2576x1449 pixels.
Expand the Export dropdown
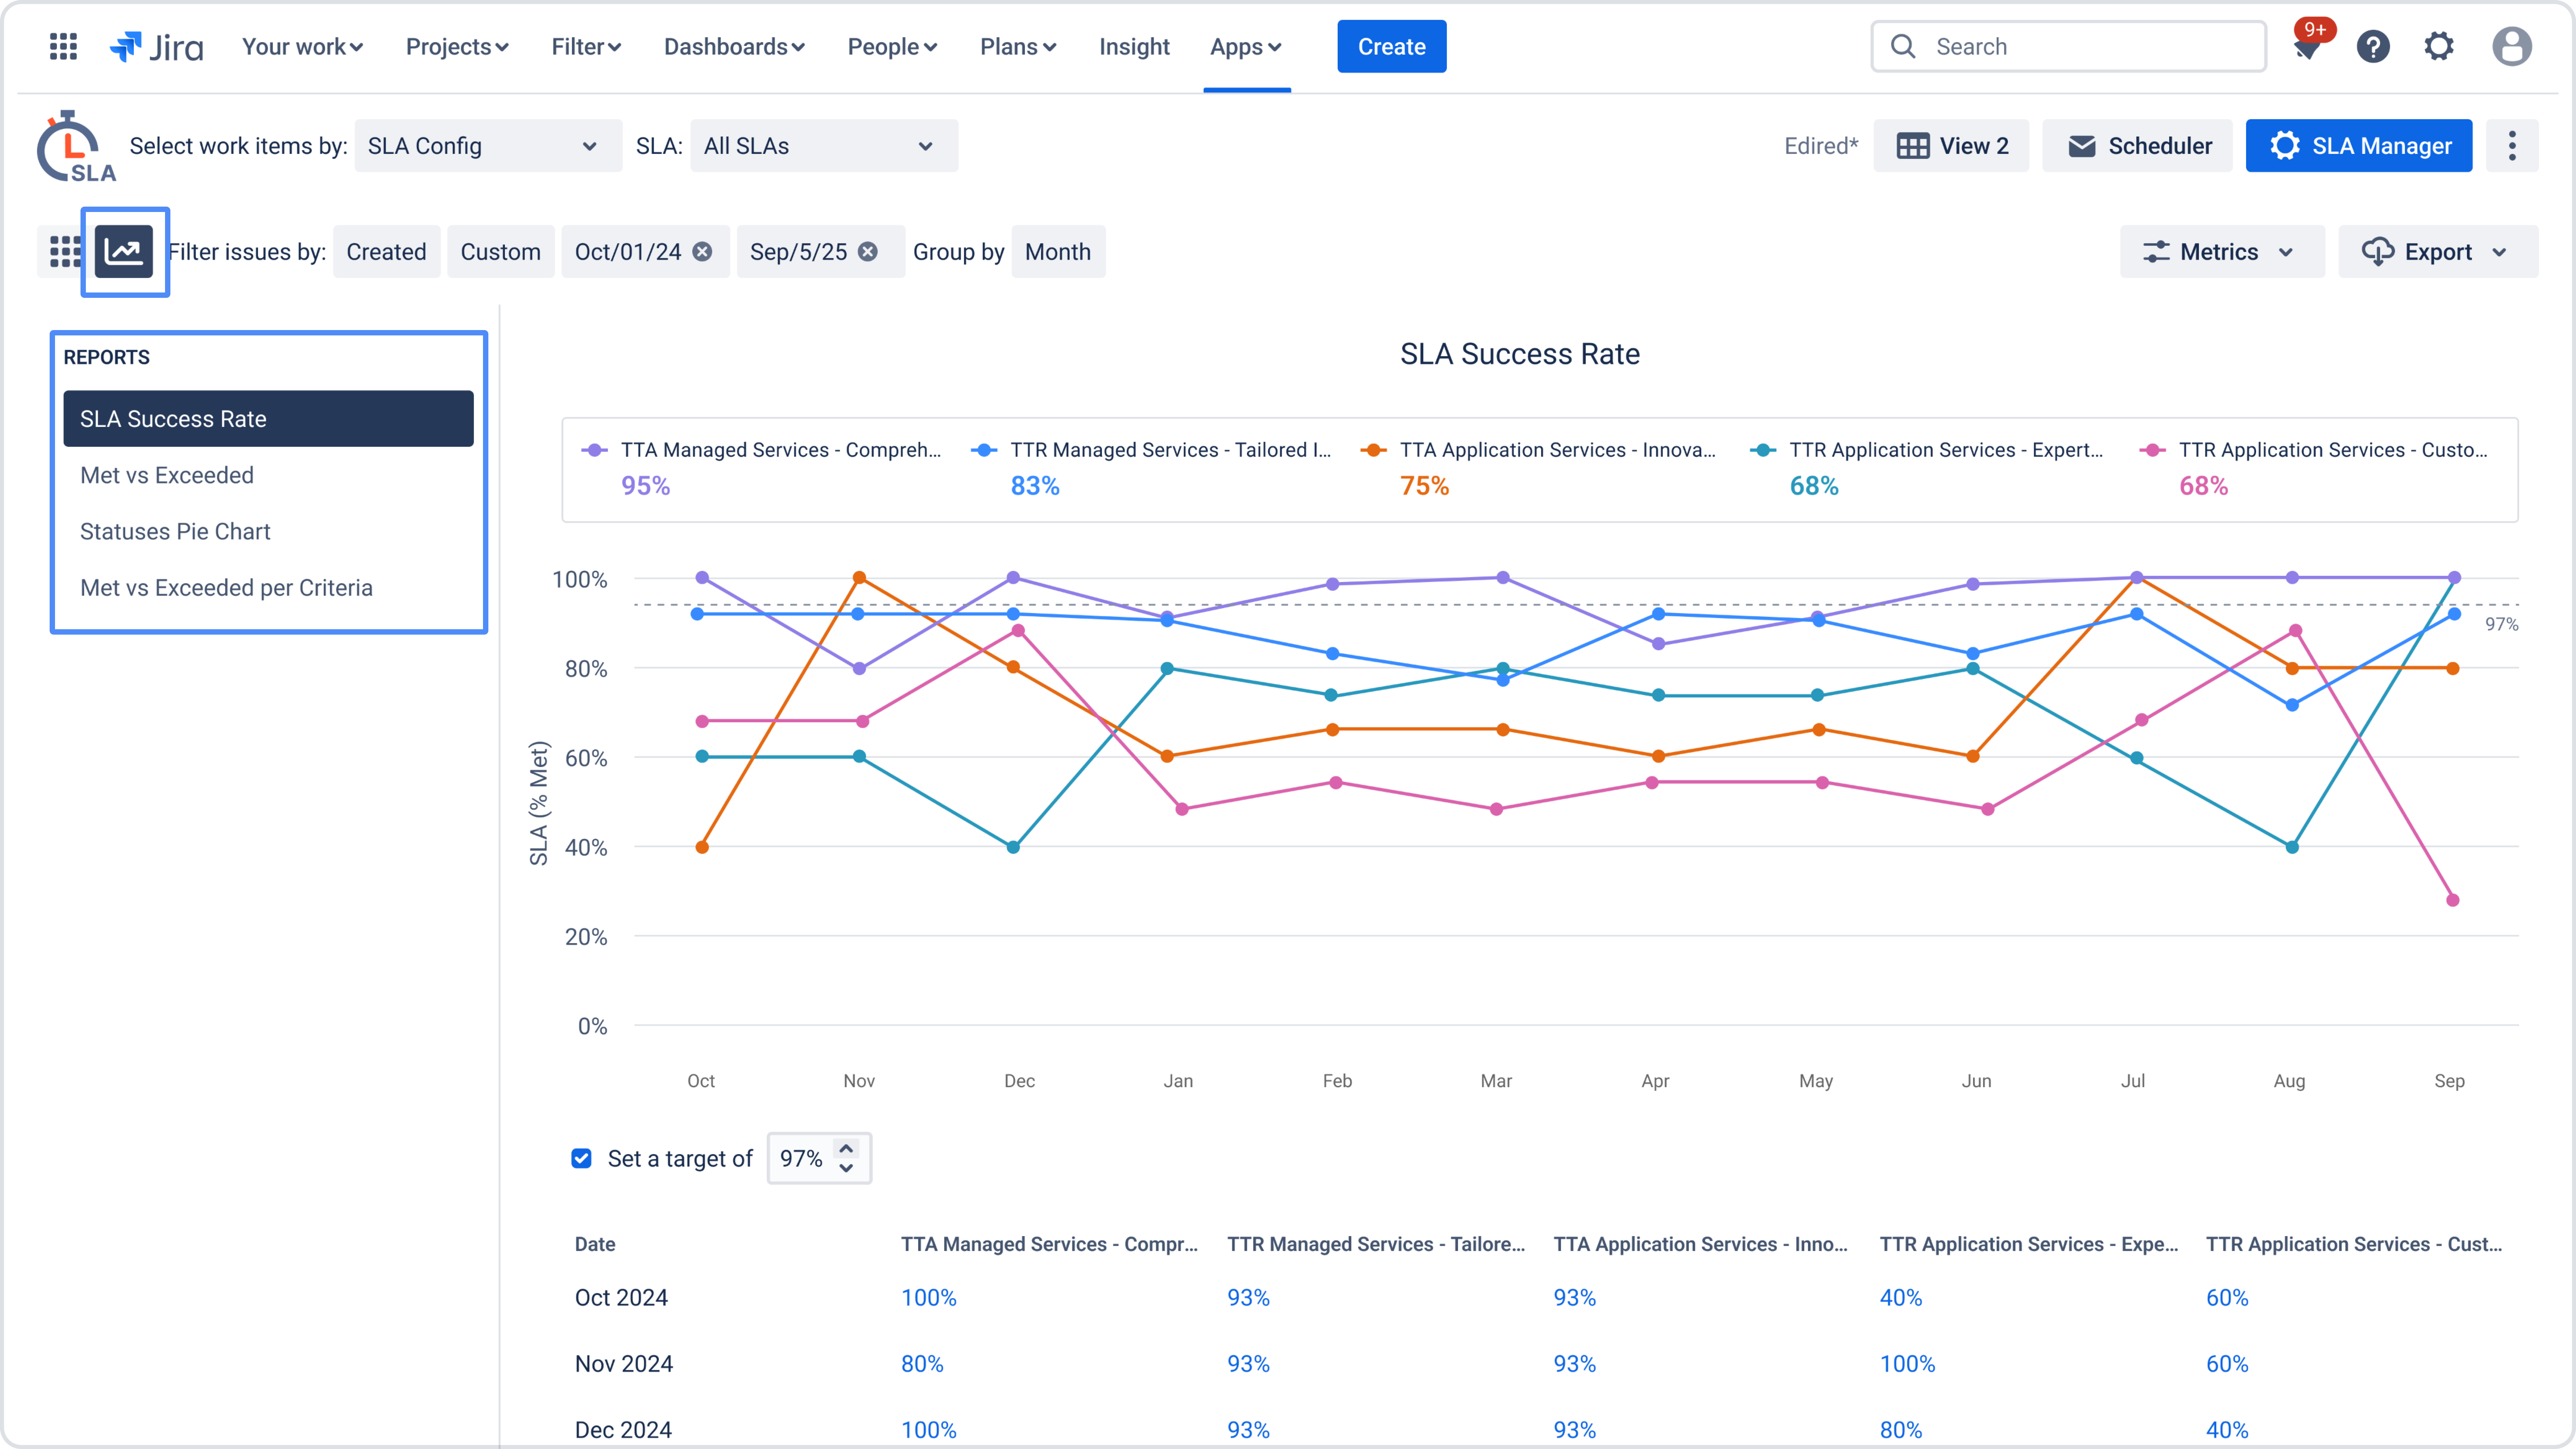tap(2437, 252)
